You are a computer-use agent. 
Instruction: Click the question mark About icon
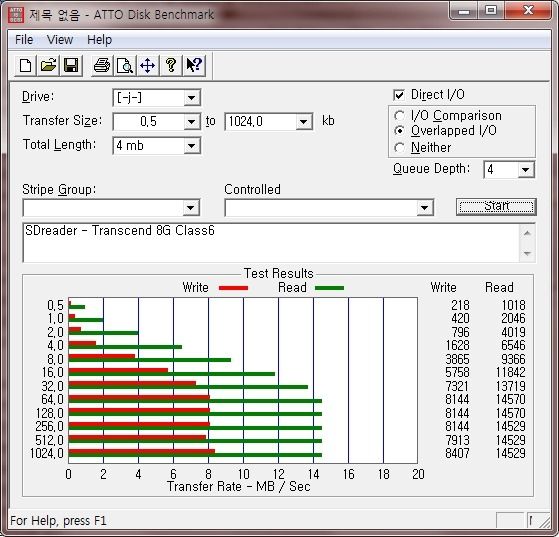point(171,66)
